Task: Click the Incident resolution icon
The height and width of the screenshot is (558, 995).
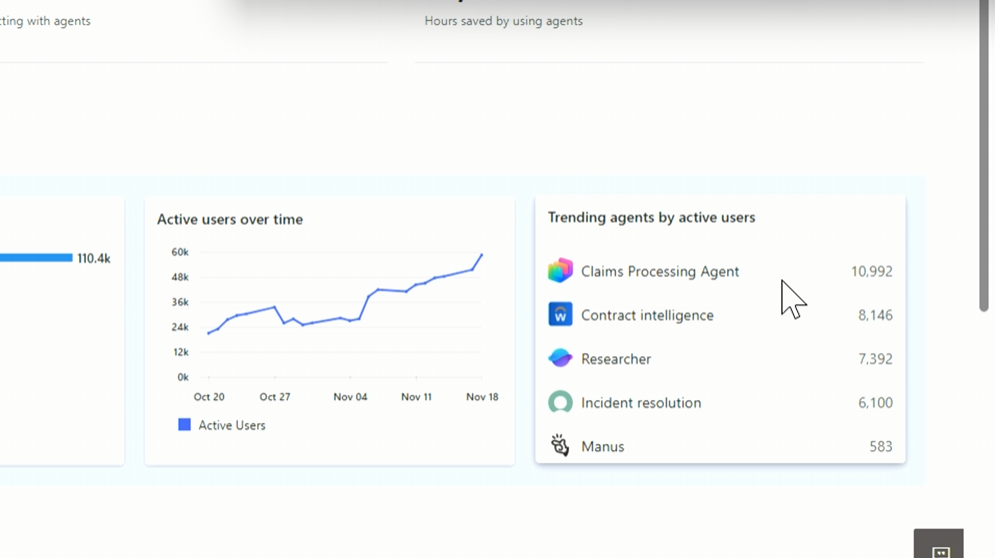Action: (x=560, y=402)
